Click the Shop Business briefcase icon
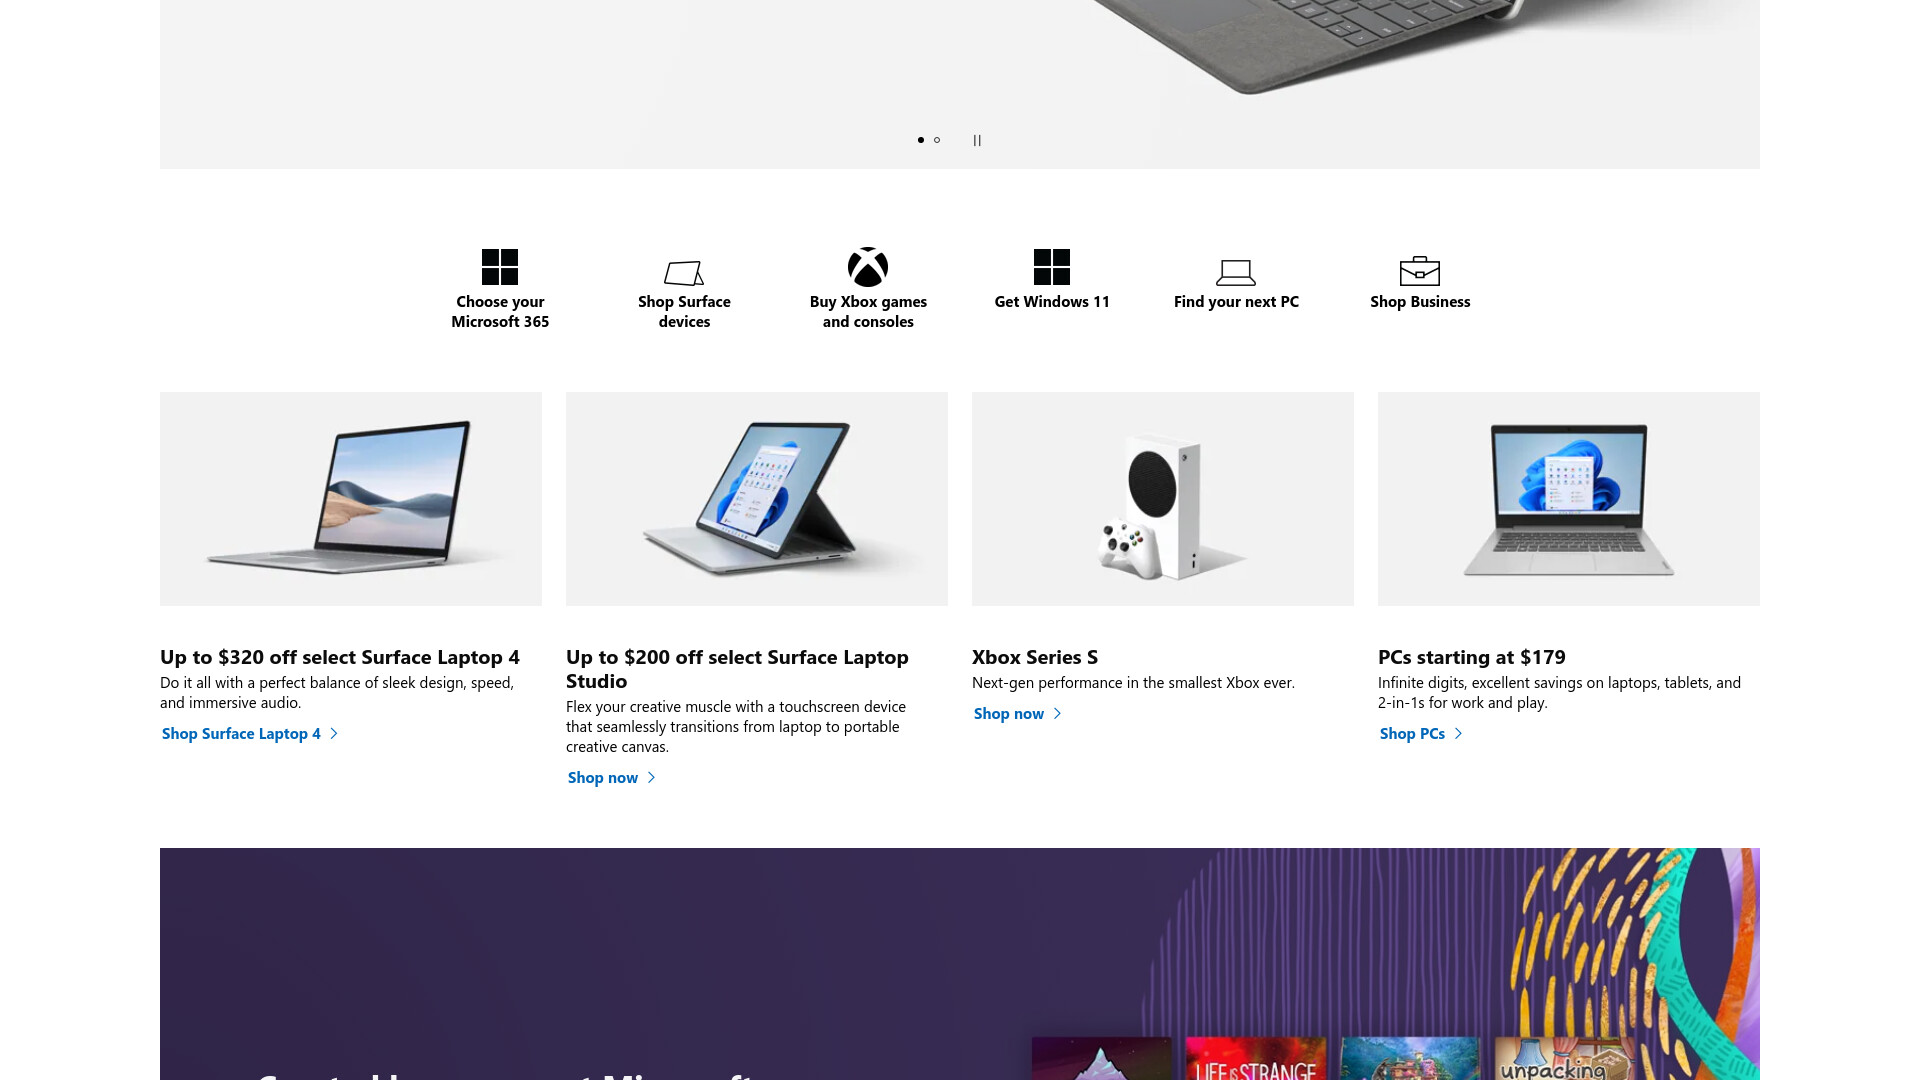1920x1080 pixels. click(1420, 271)
